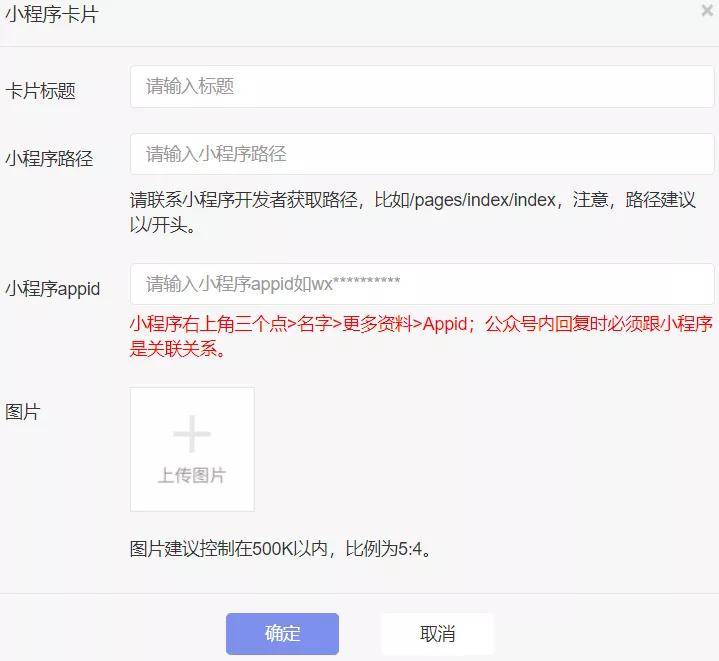The width and height of the screenshot is (719, 661).
Task: Click the 卡片标题 field label
Action: pos(41,91)
